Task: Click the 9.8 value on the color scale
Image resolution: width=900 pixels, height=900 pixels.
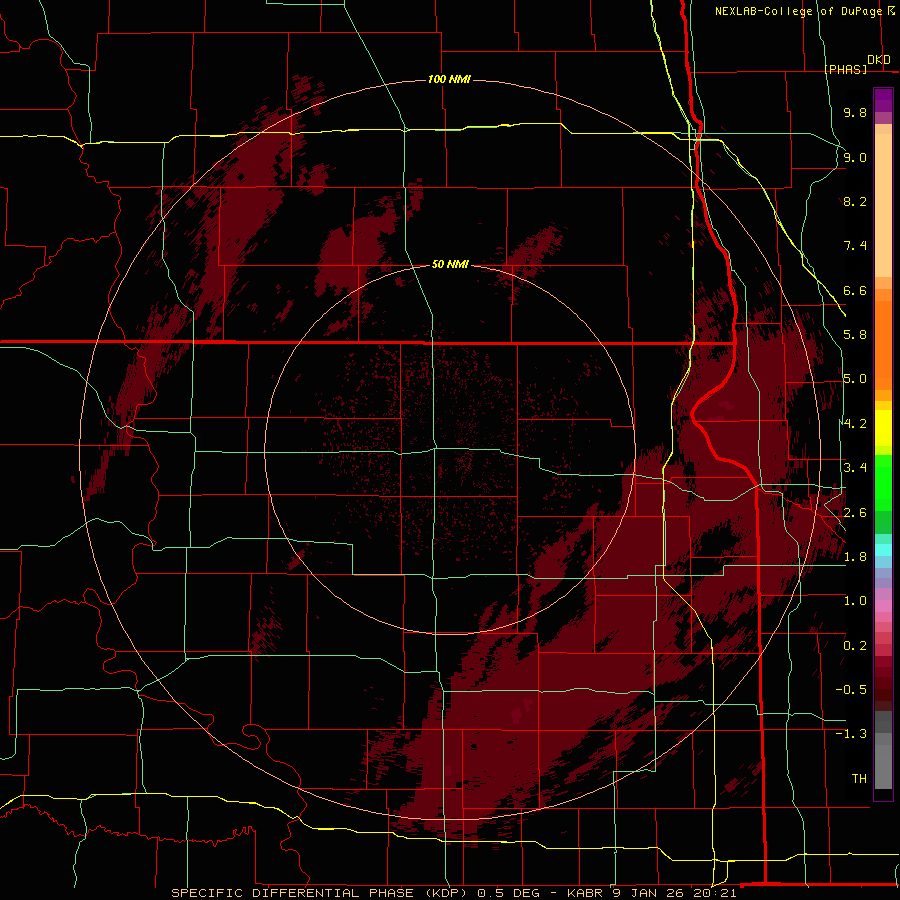Action: pos(855,112)
